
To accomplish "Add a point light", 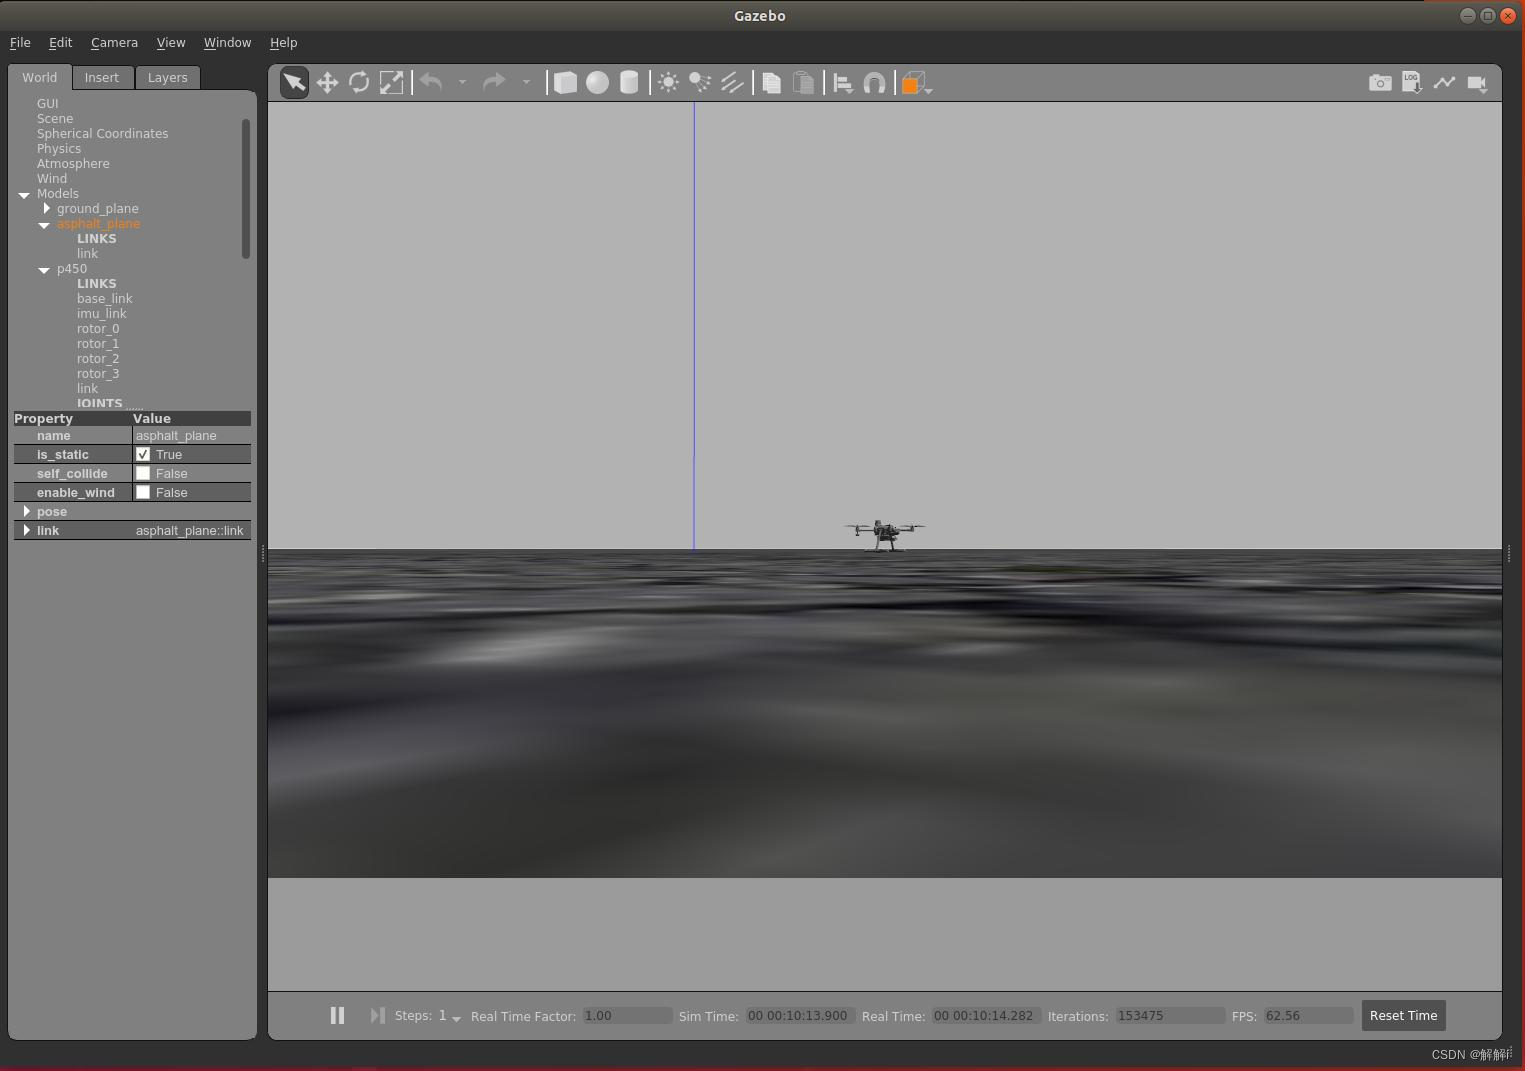I will point(668,83).
